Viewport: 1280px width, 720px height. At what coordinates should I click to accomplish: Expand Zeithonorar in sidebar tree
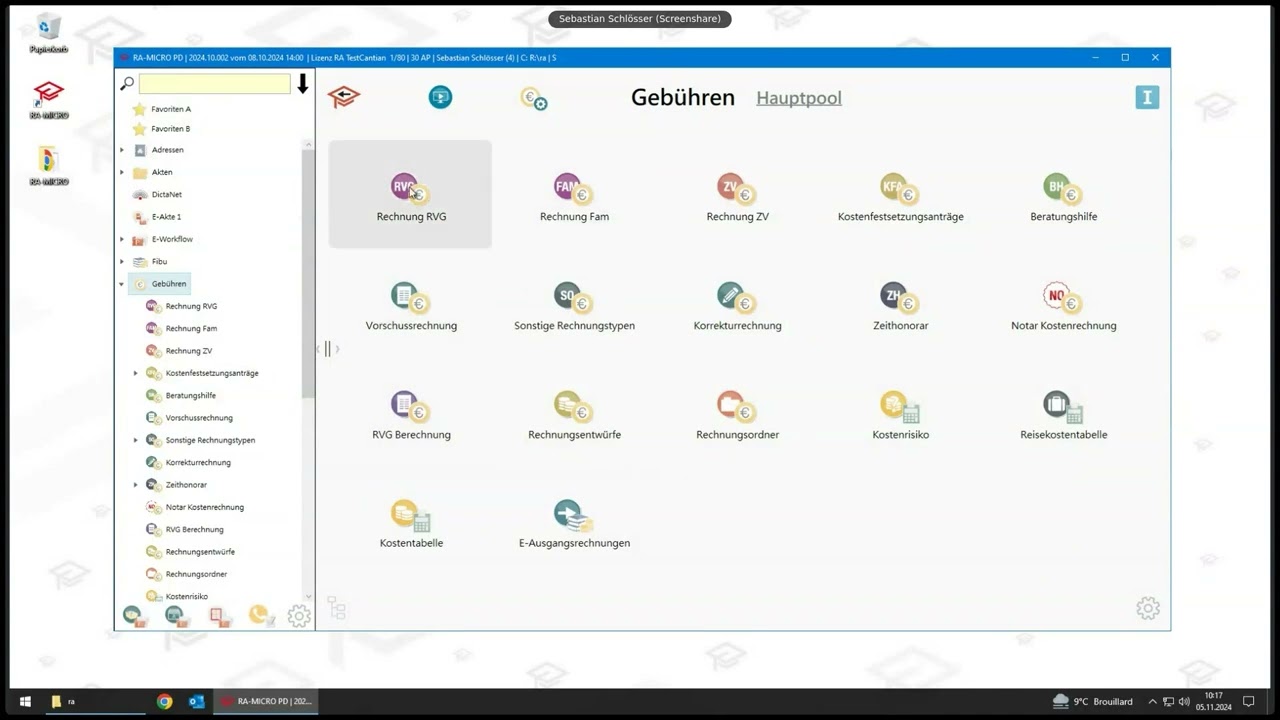pos(136,485)
